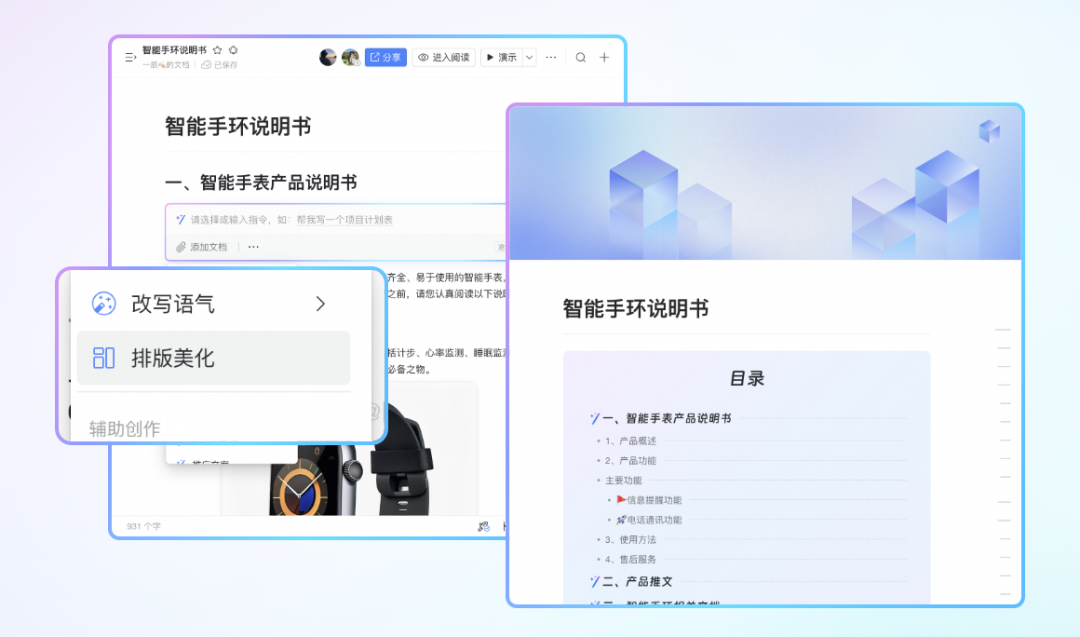Click the 智能手环说明书 title in editor

(238, 127)
